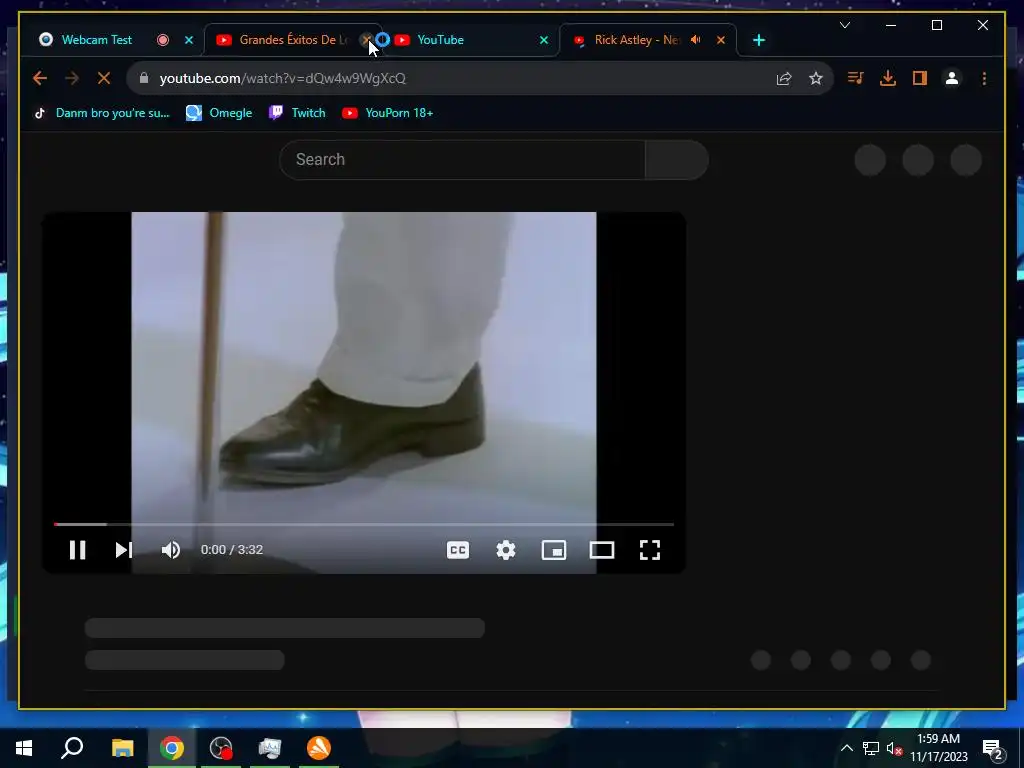Open the system monitor icon in the taskbar
The height and width of the screenshot is (768, 1024).
(270, 748)
